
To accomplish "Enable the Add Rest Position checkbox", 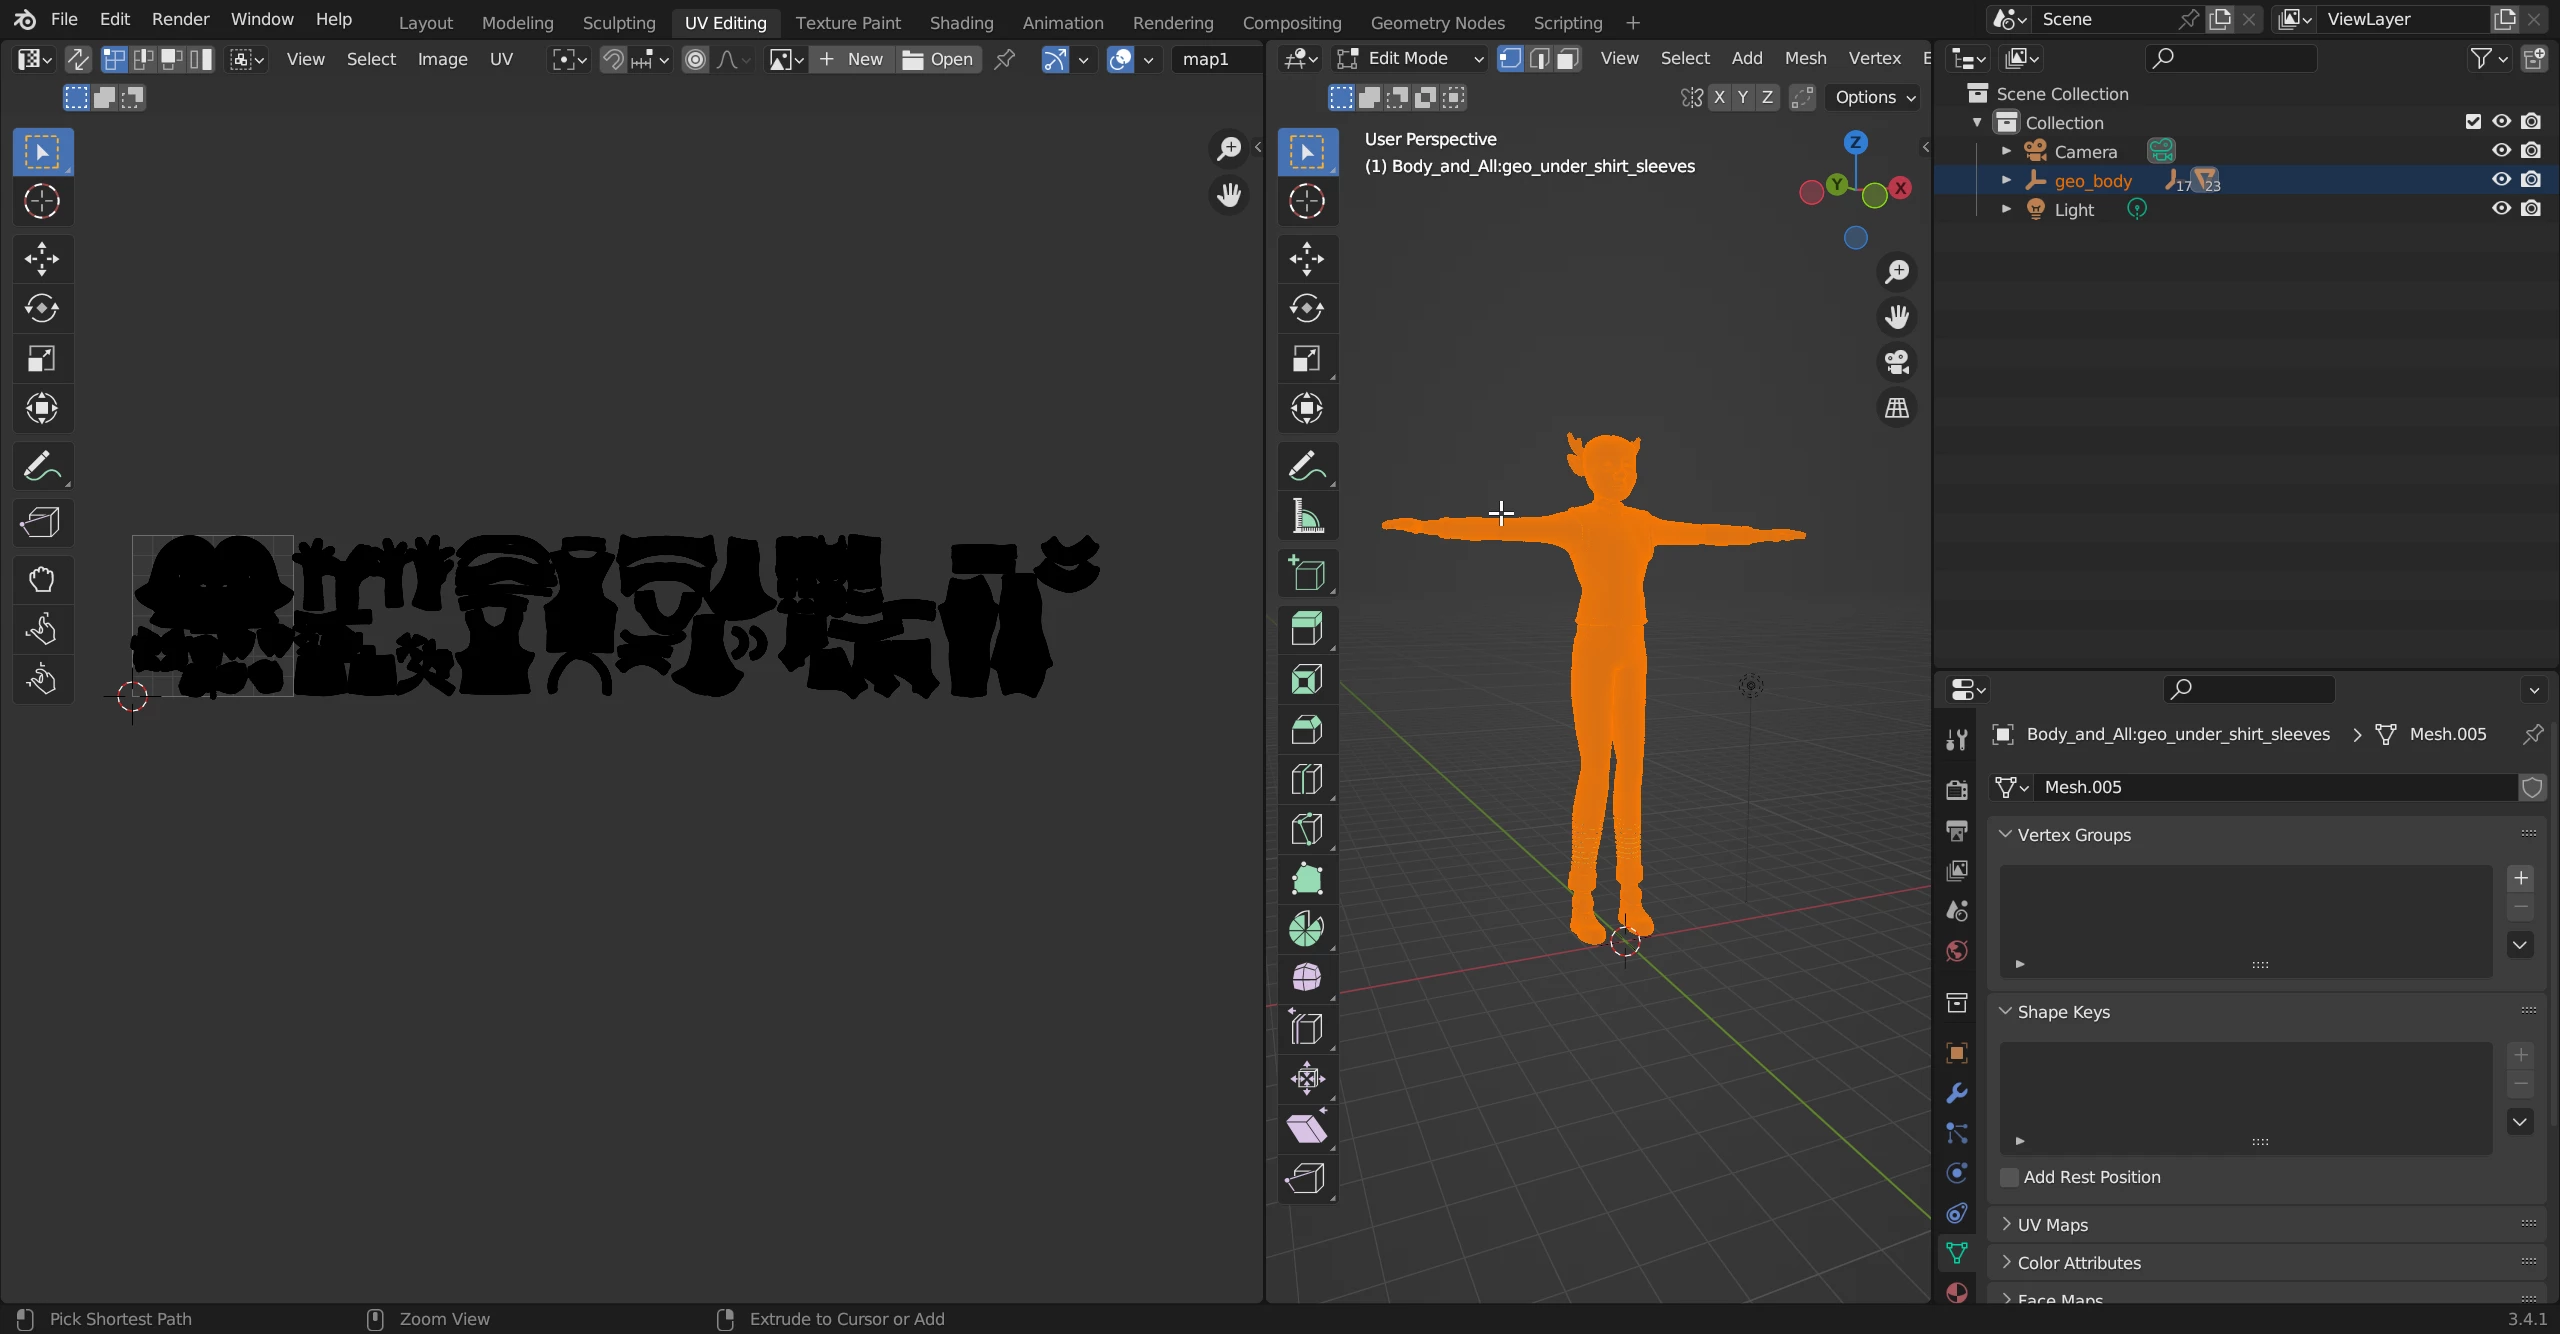I will coord(2009,1177).
